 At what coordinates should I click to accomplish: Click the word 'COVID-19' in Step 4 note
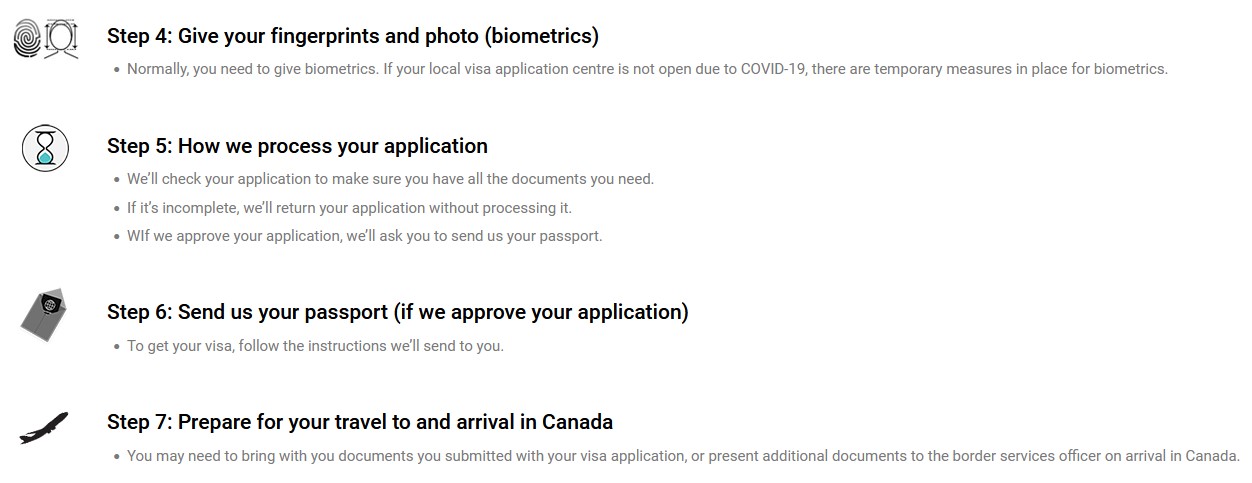click(773, 69)
